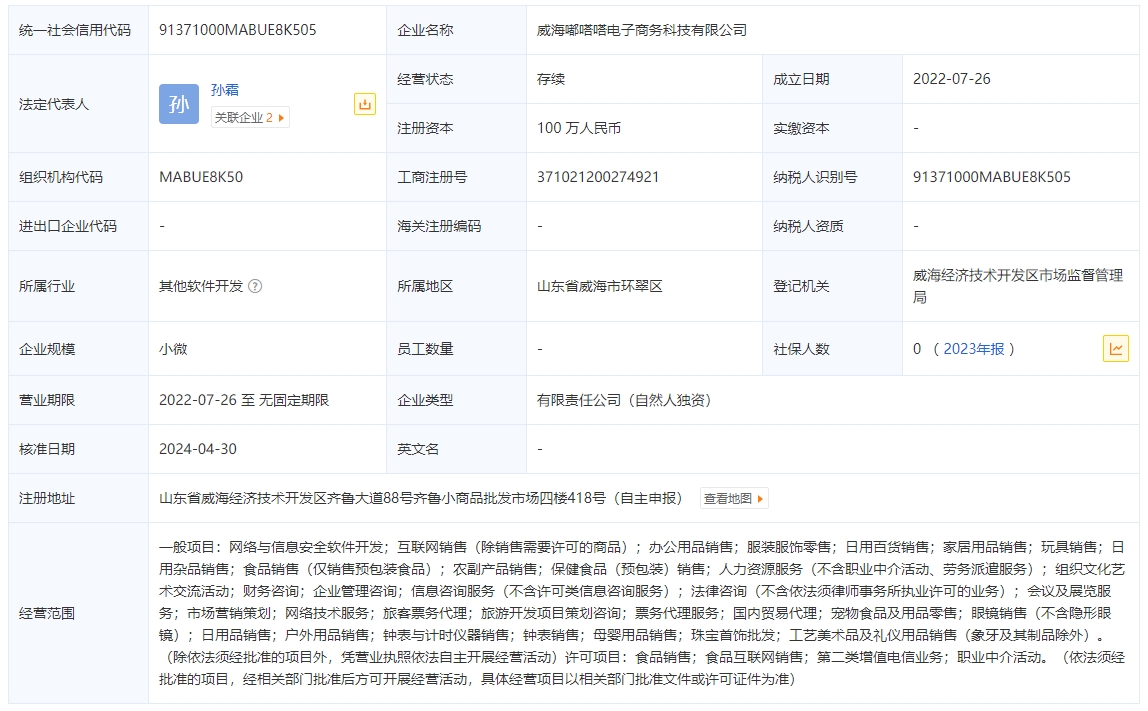Click the 员工数量 label

click(x=425, y=349)
